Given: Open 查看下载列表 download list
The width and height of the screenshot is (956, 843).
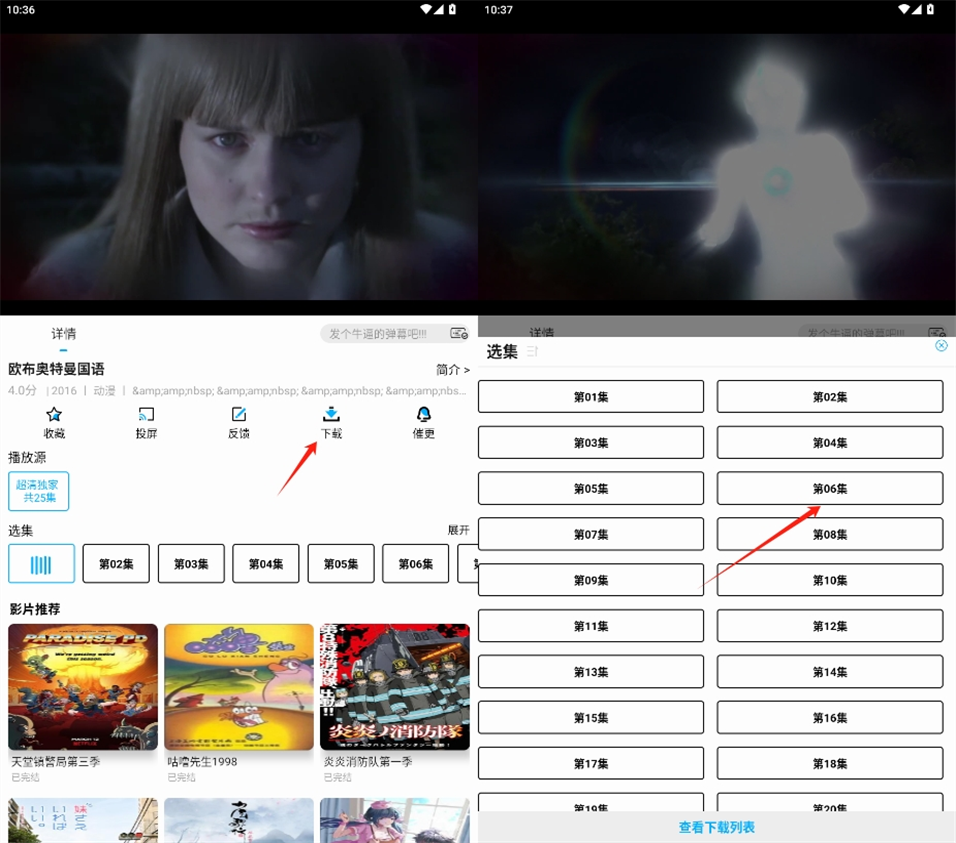Looking at the screenshot, I should (717, 827).
